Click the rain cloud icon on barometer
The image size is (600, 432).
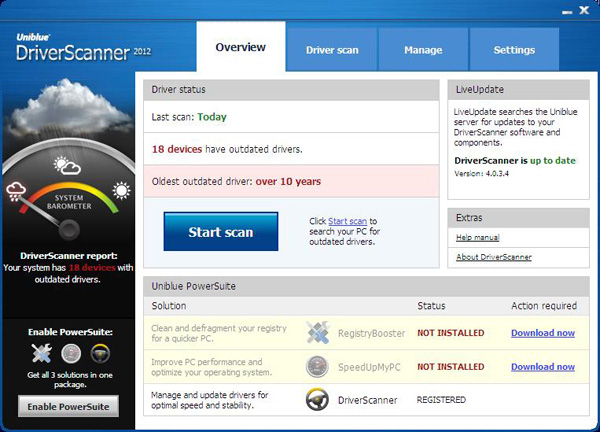tap(17, 190)
